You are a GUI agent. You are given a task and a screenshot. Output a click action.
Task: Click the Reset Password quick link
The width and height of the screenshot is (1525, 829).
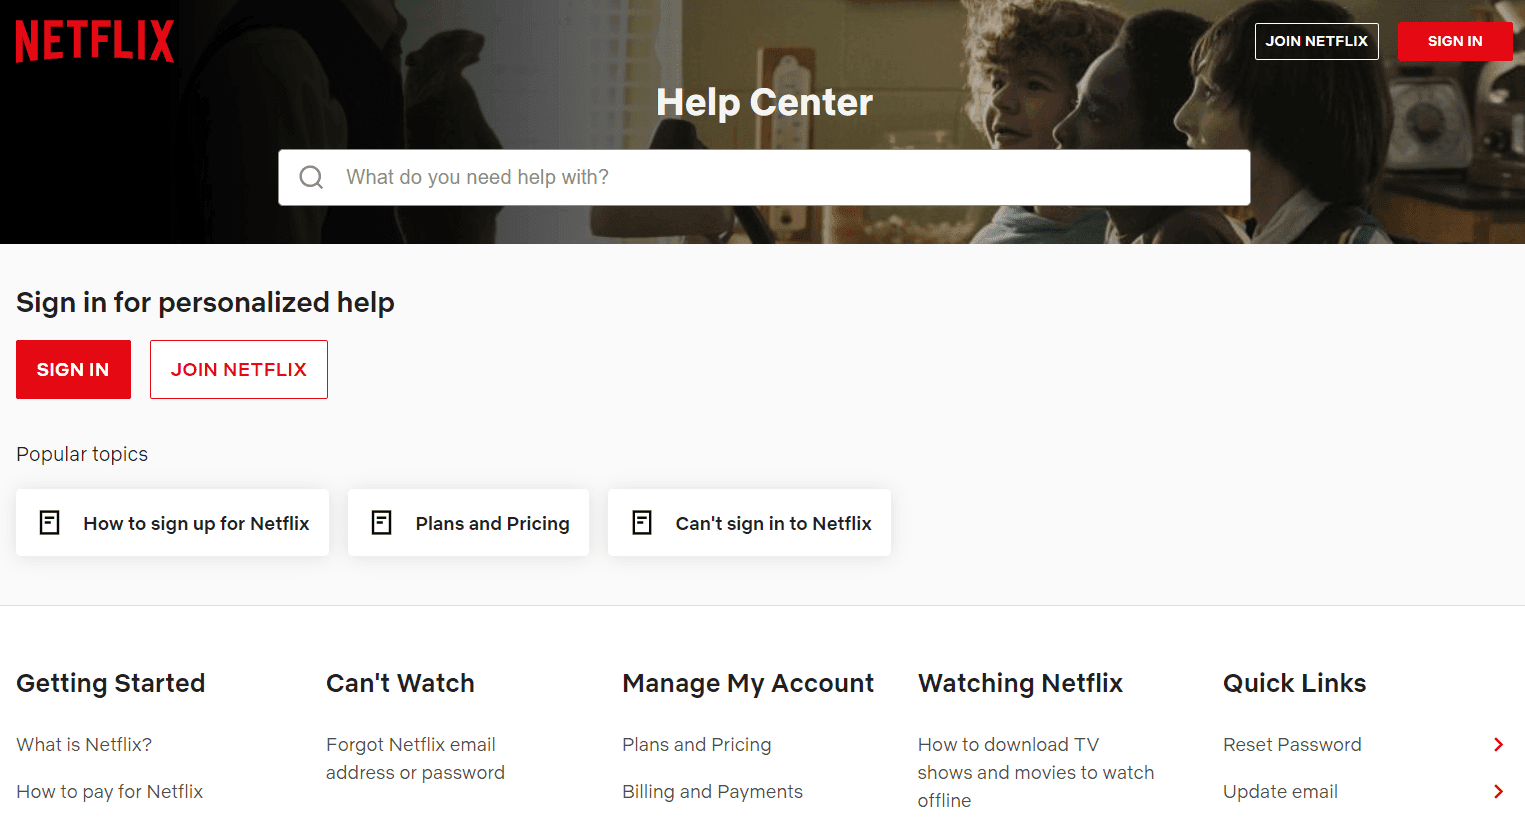pyautogui.click(x=1292, y=744)
